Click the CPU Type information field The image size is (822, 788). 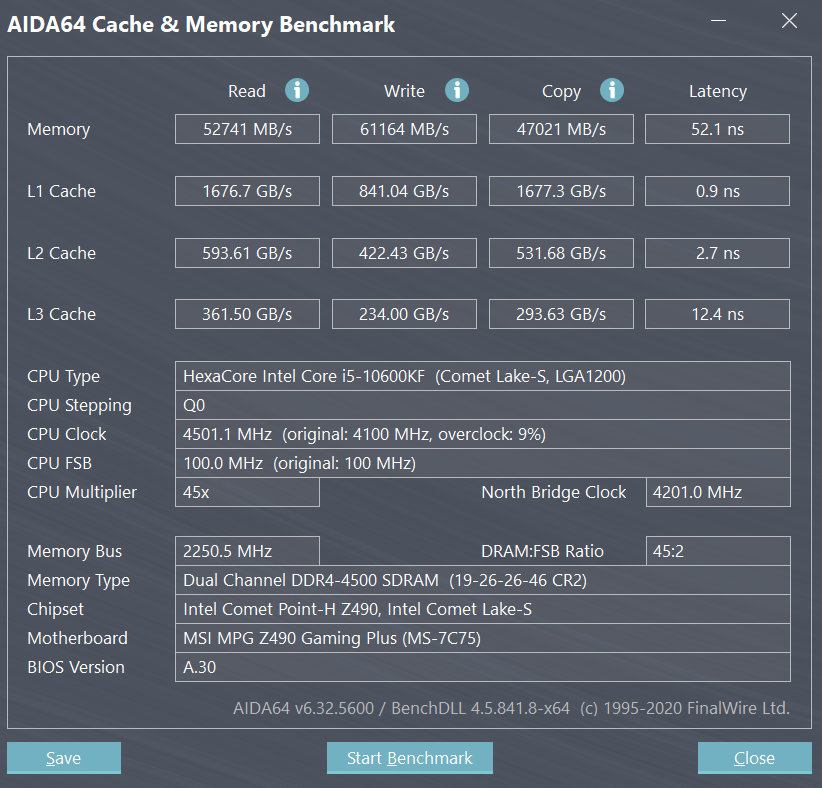pos(483,376)
